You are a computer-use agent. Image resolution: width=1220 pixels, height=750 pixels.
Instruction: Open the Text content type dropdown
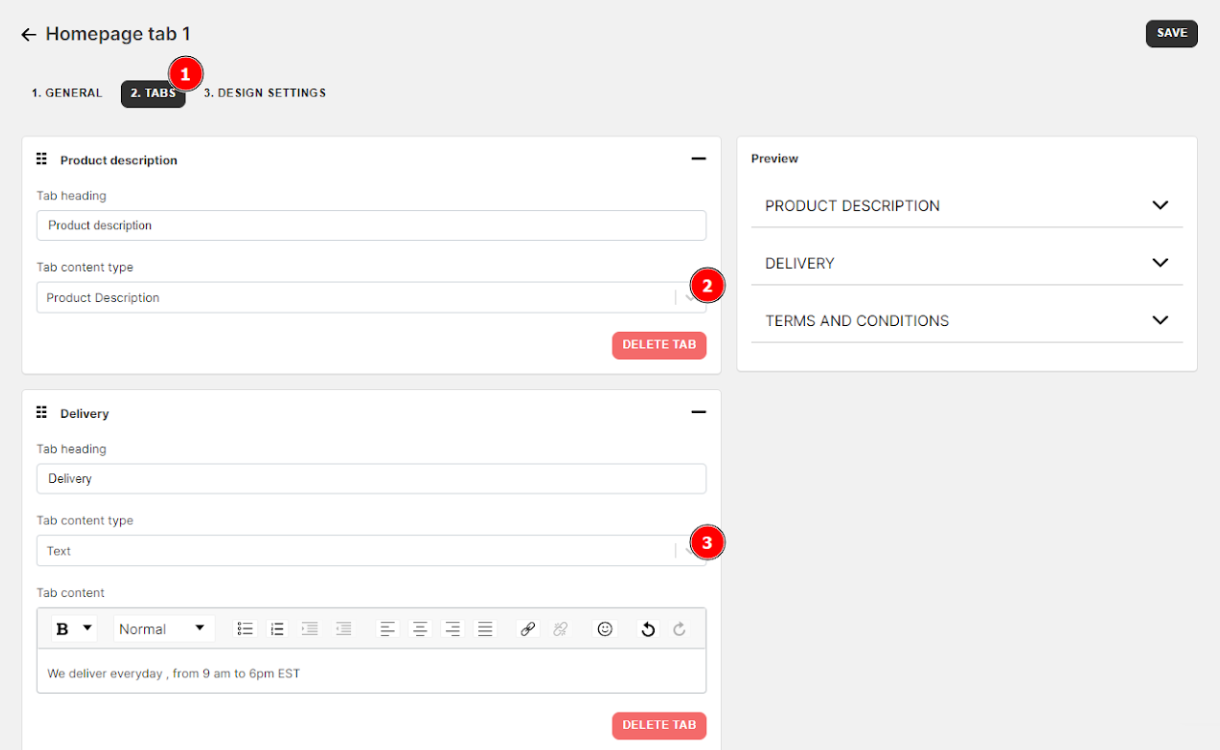tap(371, 550)
